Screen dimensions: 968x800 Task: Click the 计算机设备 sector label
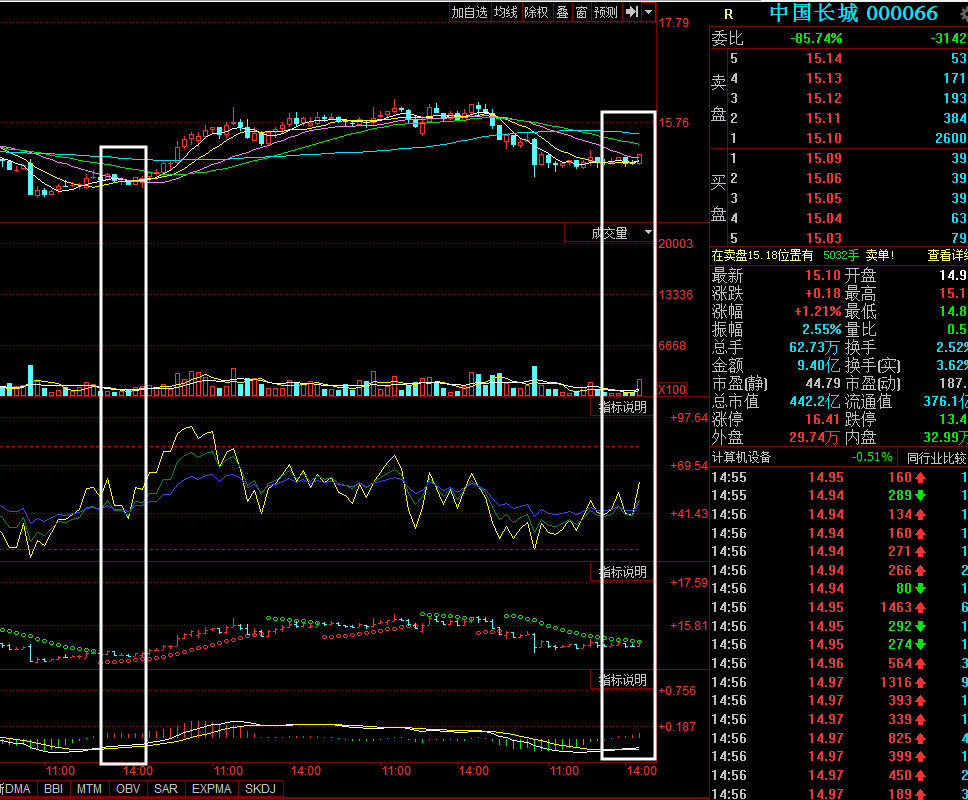pos(741,457)
